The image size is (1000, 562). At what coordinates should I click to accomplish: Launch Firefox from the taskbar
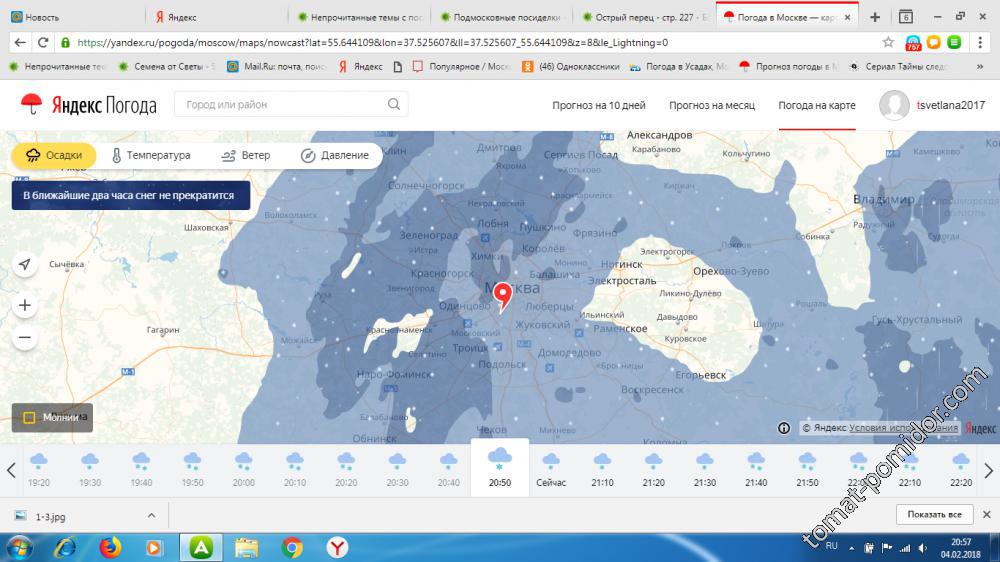(110, 547)
